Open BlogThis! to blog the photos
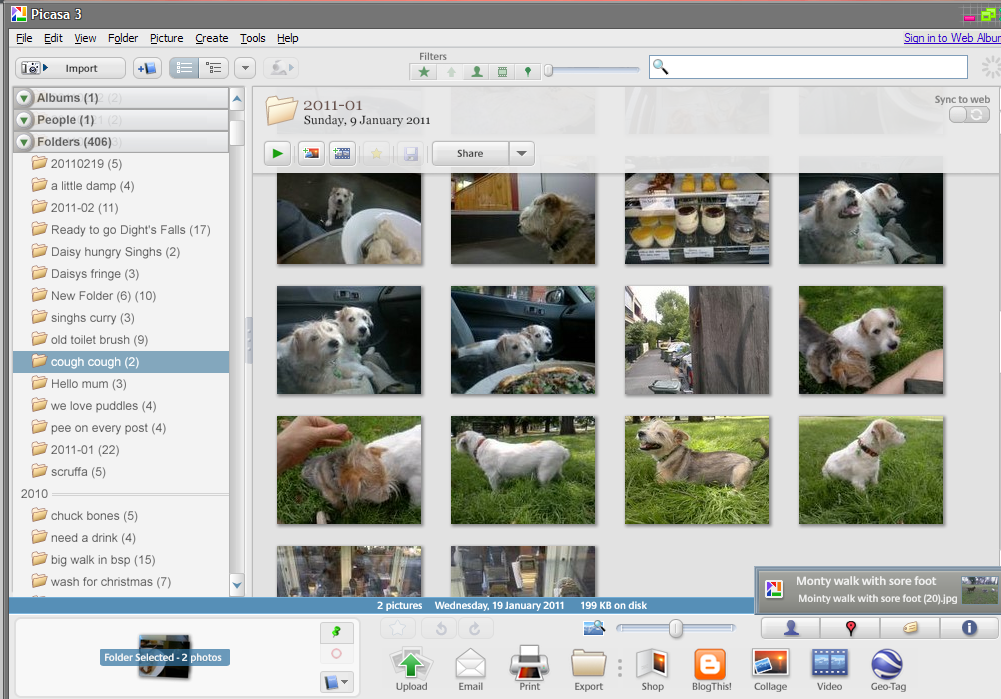1001x699 pixels. coord(711,665)
